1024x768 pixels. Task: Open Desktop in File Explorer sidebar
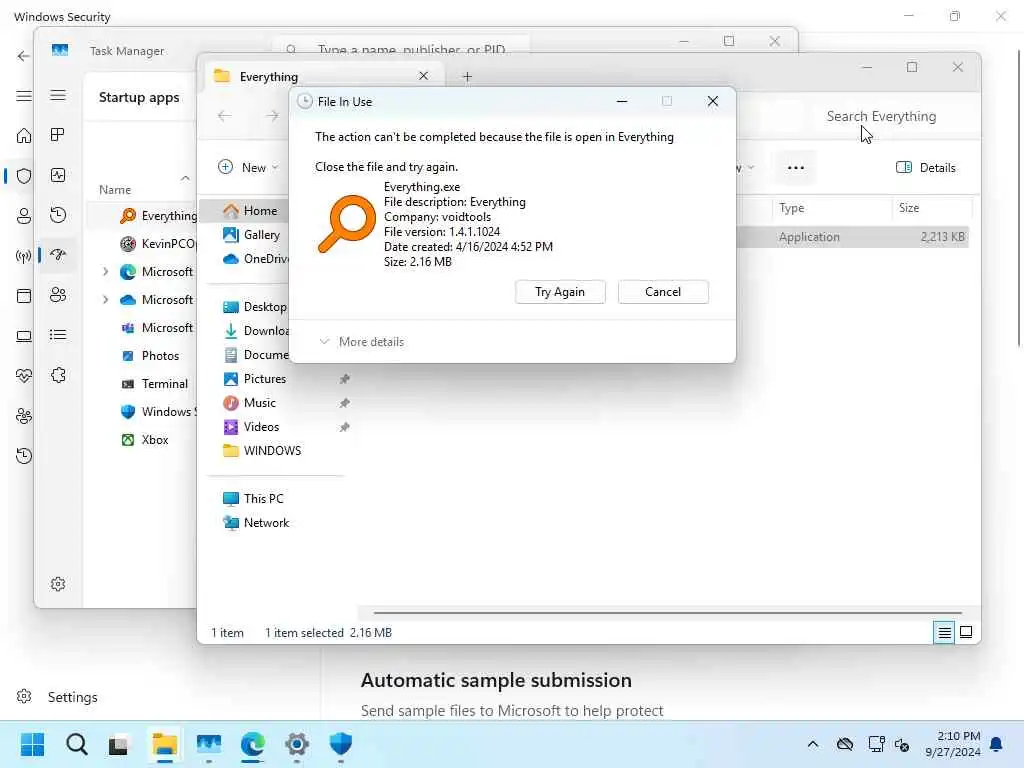(255, 306)
